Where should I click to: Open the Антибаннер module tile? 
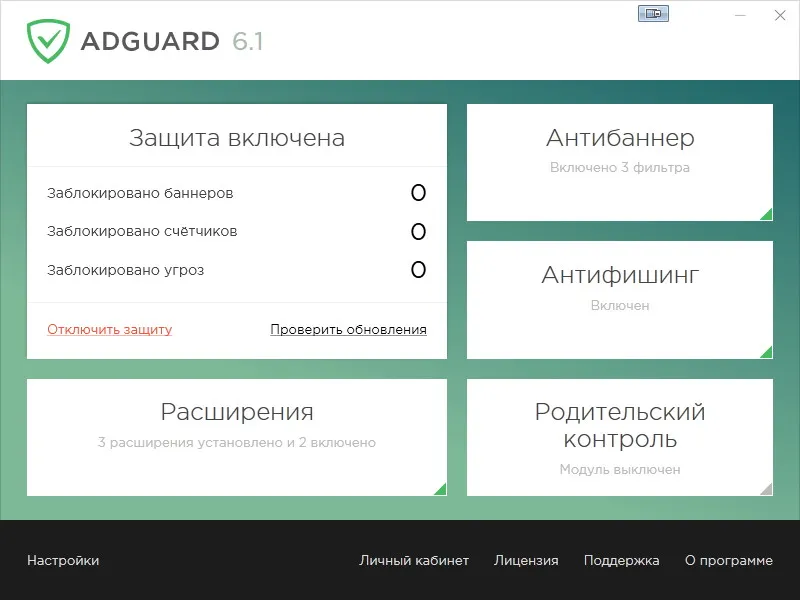(619, 163)
